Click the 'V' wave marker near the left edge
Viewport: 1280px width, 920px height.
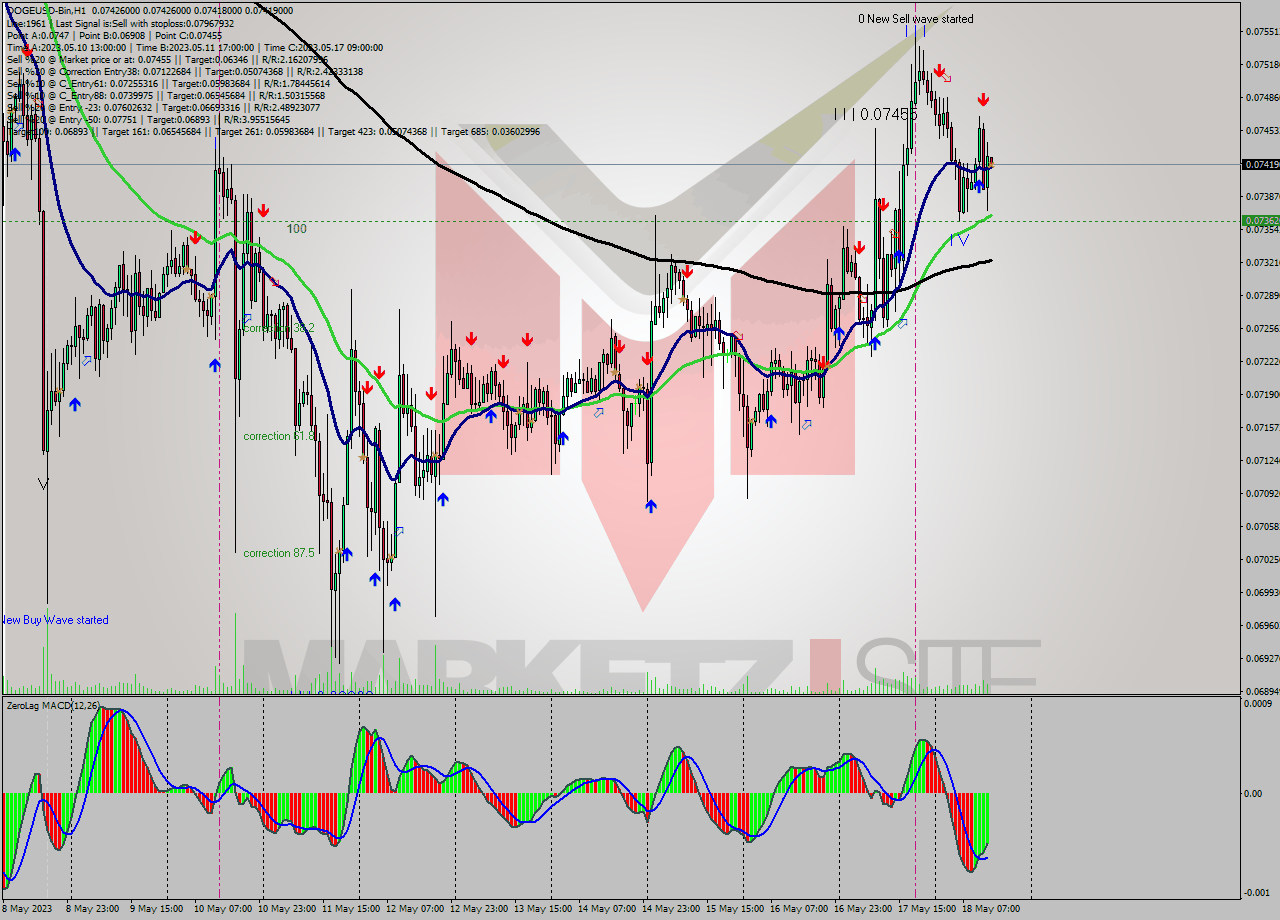pyautogui.click(x=43, y=484)
